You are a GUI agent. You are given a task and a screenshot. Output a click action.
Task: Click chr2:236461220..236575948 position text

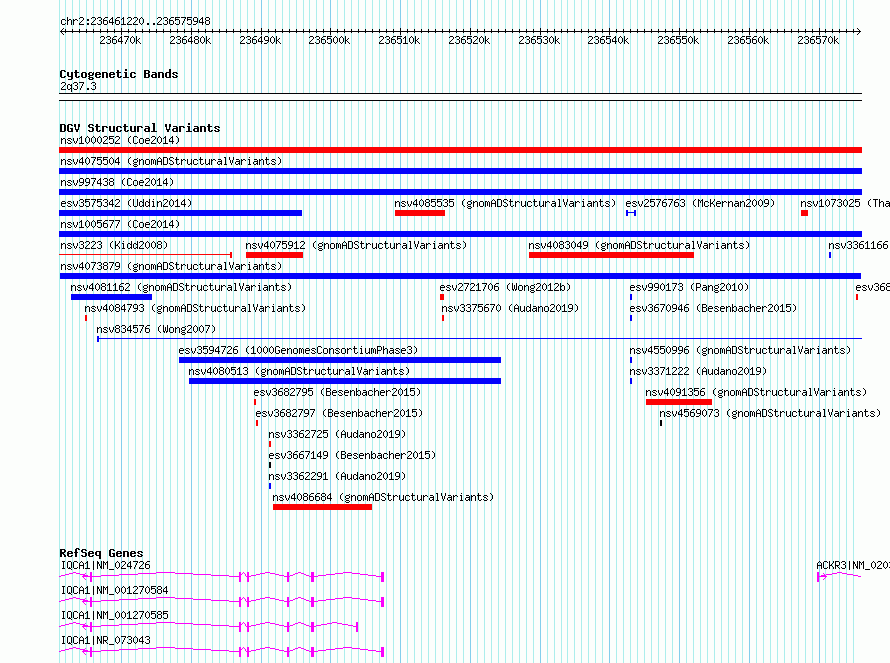point(135,21)
